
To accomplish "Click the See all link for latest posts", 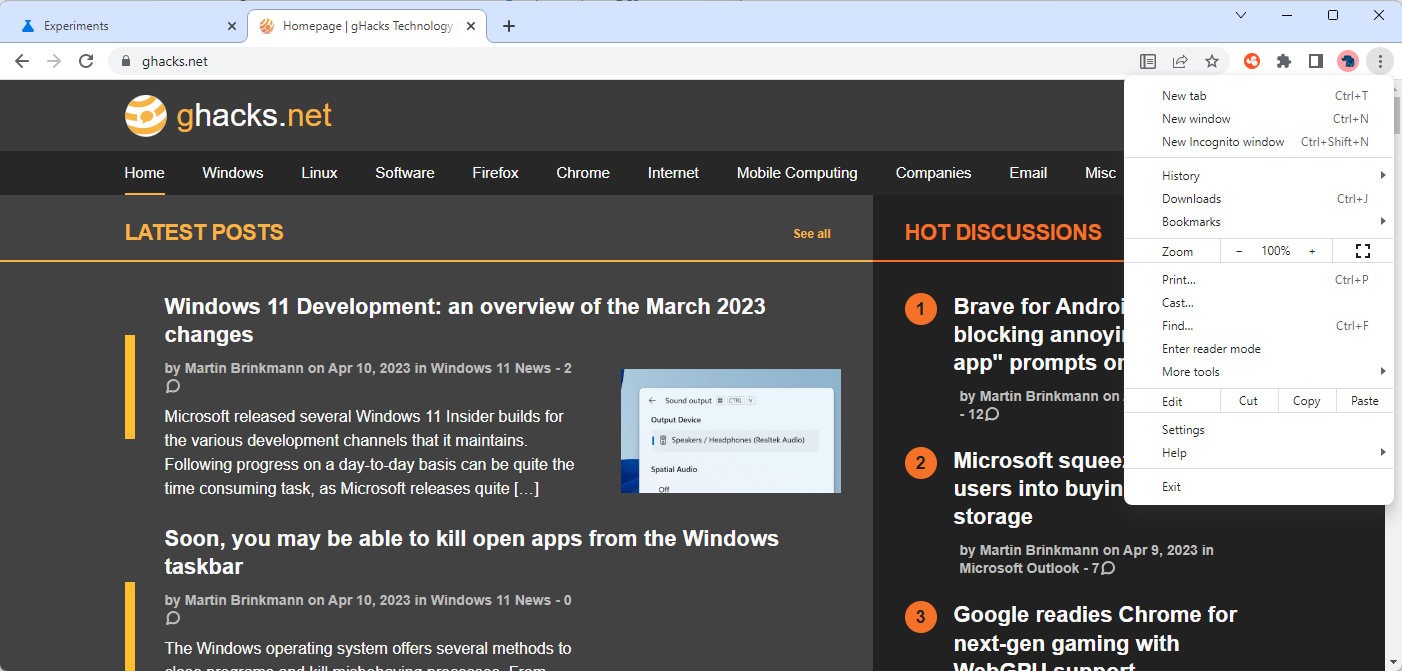I will click(811, 233).
